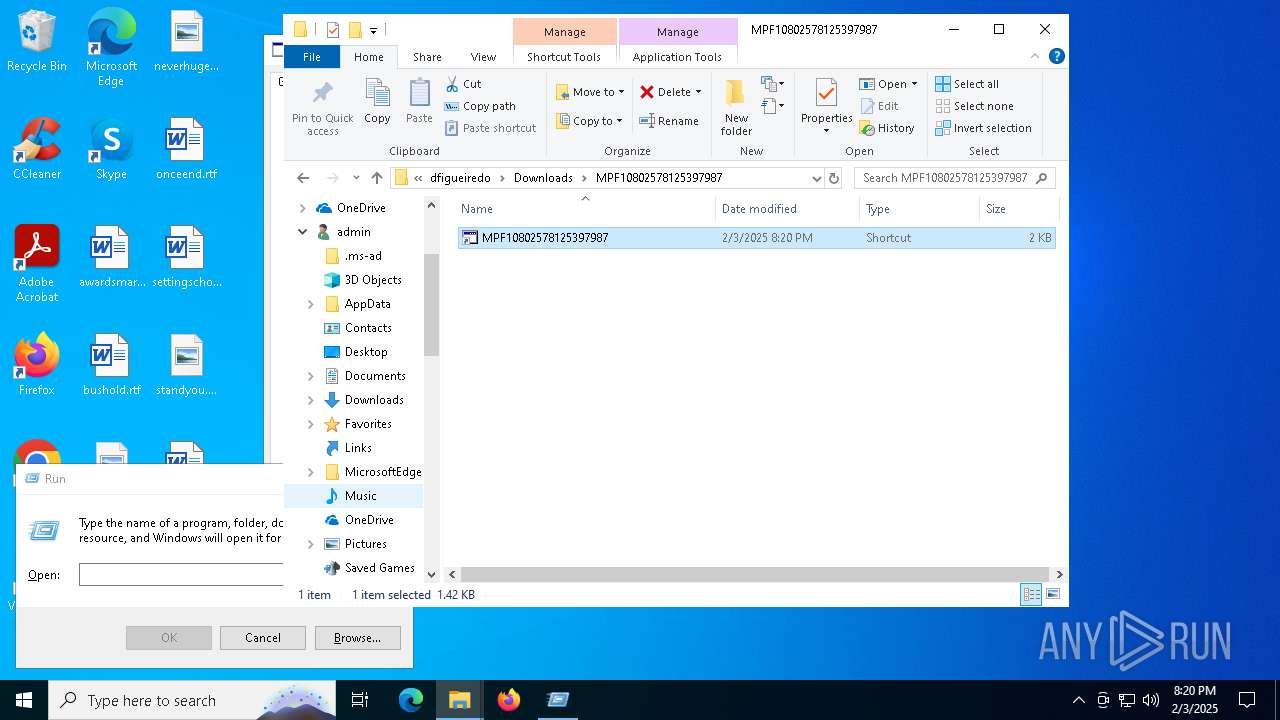Open the Shortcut Tools tab
Viewport: 1280px width, 720px height.
pos(564,57)
